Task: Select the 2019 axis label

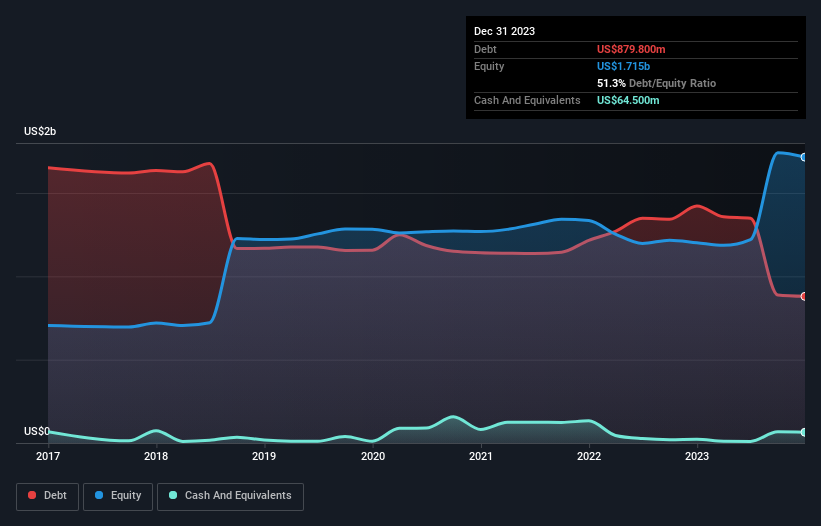Action: (264, 456)
